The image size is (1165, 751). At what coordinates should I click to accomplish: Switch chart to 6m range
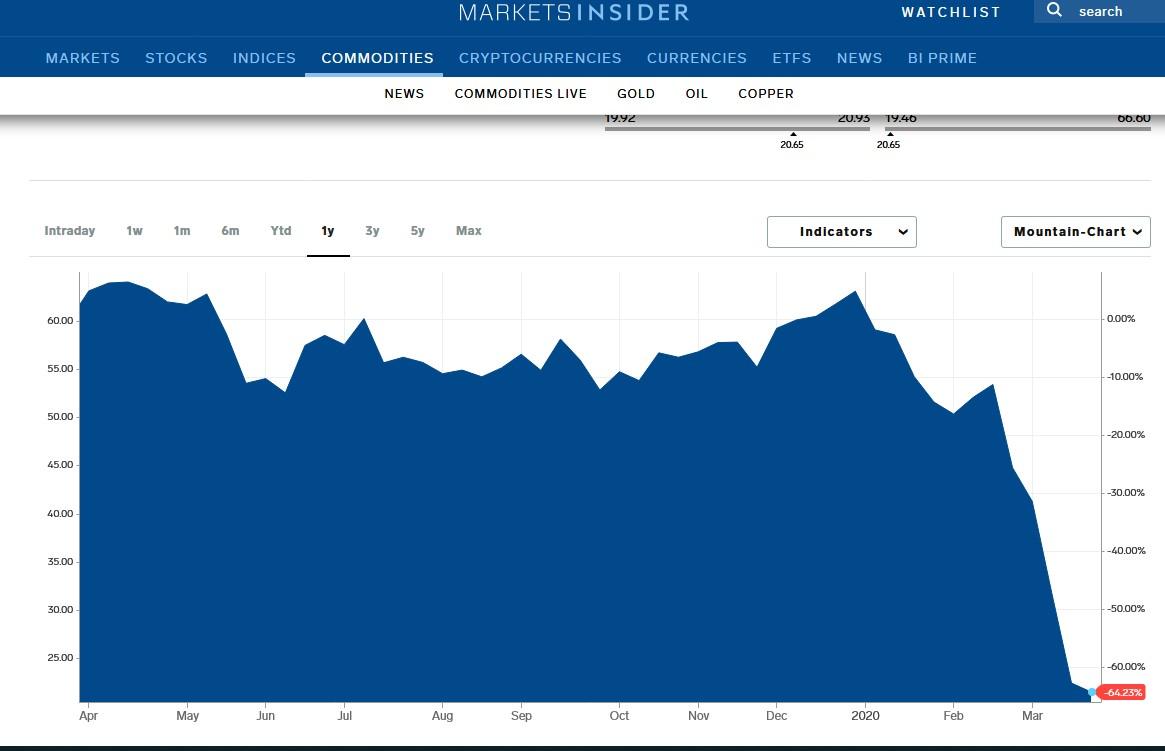point(230,231)
